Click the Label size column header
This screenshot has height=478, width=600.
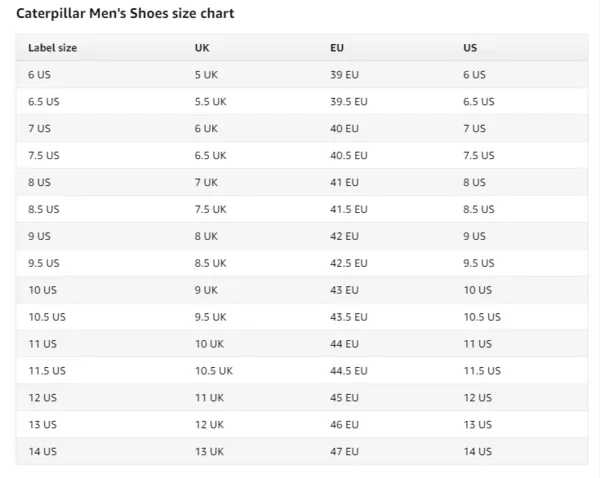pyautogui.click(x=52, y=48)
